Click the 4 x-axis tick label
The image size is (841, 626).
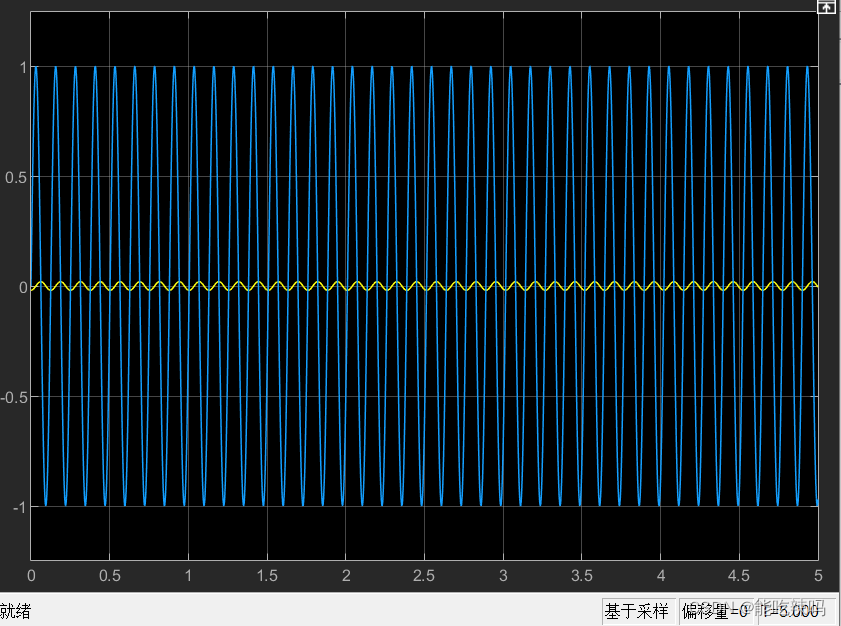[x=661, y=576]
